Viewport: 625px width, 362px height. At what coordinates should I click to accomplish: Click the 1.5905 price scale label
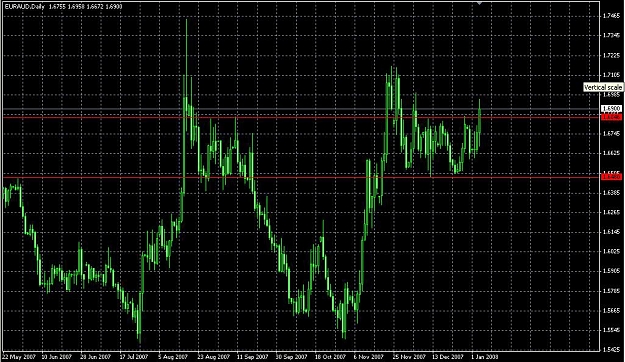(611, 271)
